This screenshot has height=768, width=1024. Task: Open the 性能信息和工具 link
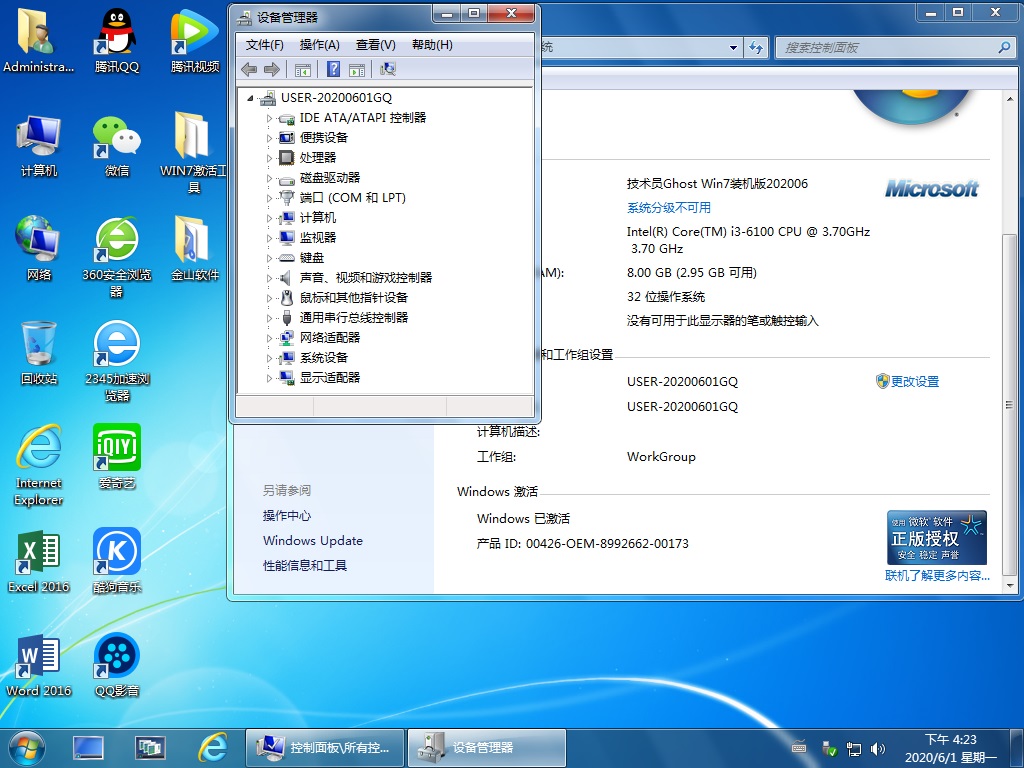click(305, 566)
